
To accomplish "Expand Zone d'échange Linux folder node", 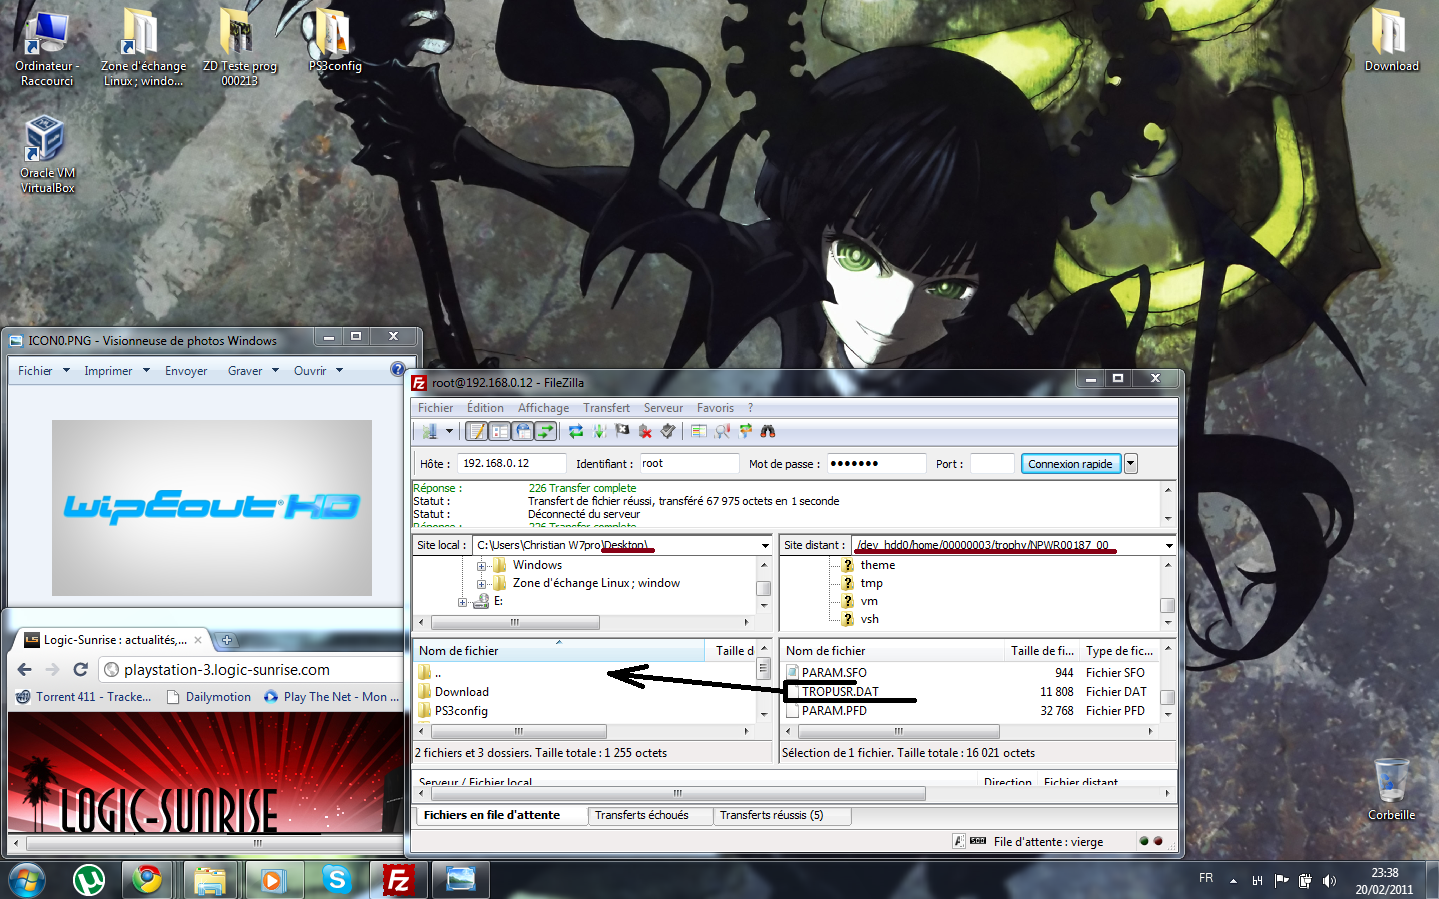I will pos(481,584).
